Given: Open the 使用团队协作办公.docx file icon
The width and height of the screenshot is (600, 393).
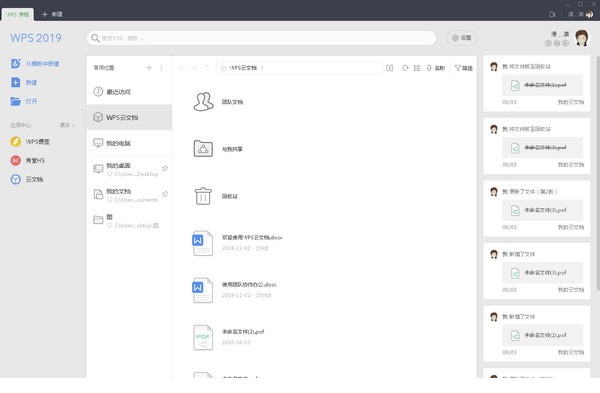Looking at the screenshot, I should coord(202,290).
